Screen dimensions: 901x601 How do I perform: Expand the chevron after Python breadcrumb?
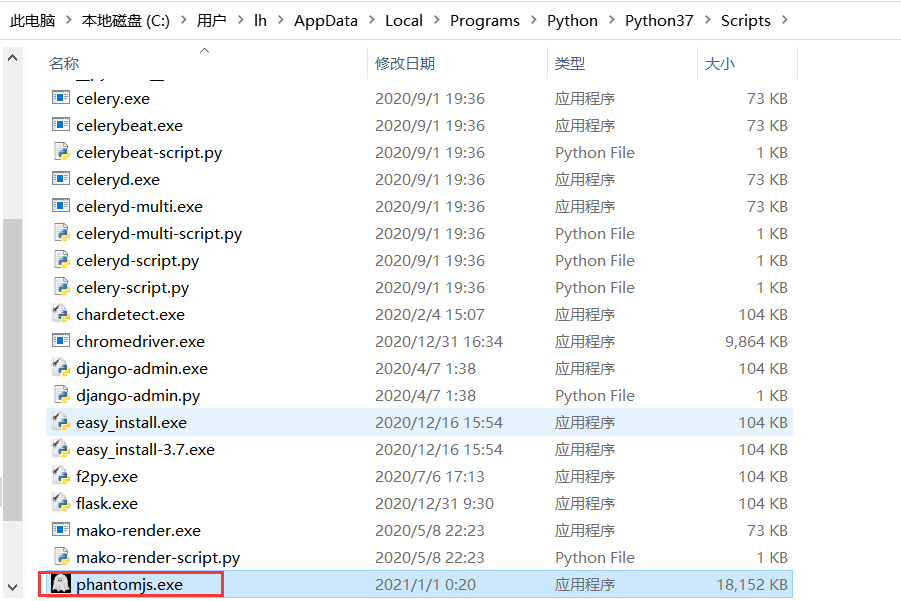point(611,20)
